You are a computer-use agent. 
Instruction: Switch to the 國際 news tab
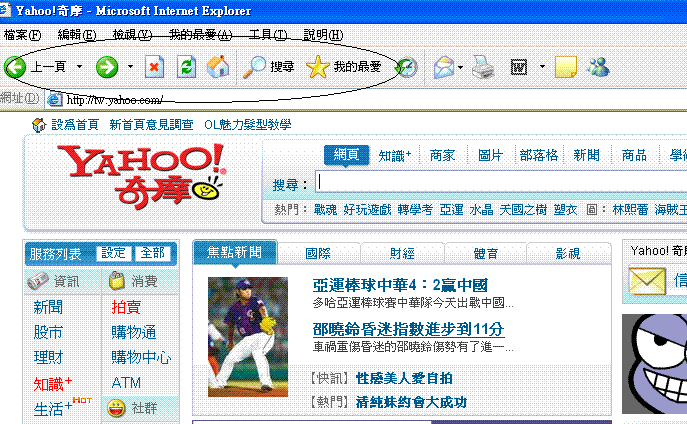pos(318,253)
